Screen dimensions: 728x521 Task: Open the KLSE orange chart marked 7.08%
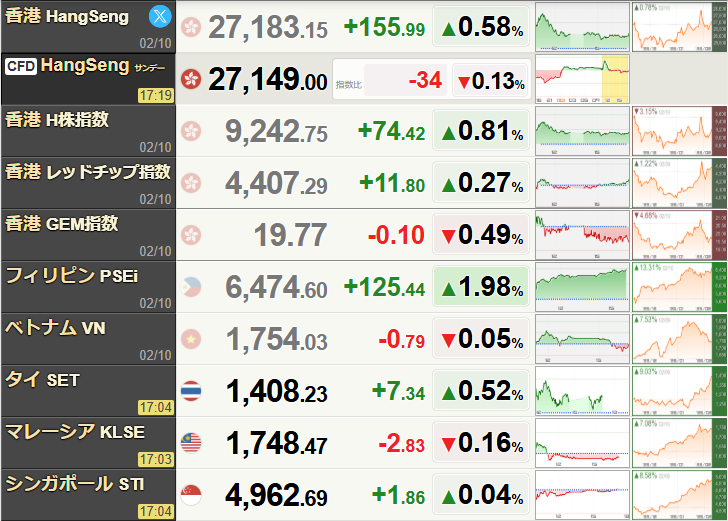[x=680, y=443]
